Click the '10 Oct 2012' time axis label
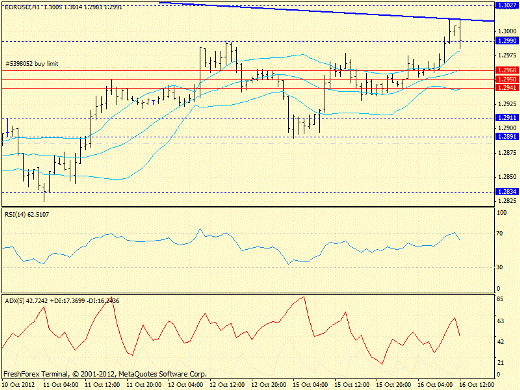The width and height of the screenshot is (520, 390). [x=19, y=385]
